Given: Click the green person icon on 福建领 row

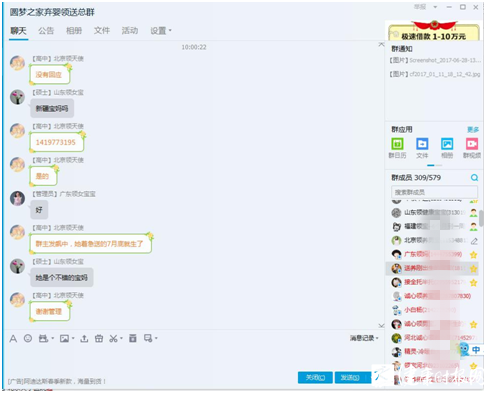Looking at the screenshot, I should (x=473, y=227).
